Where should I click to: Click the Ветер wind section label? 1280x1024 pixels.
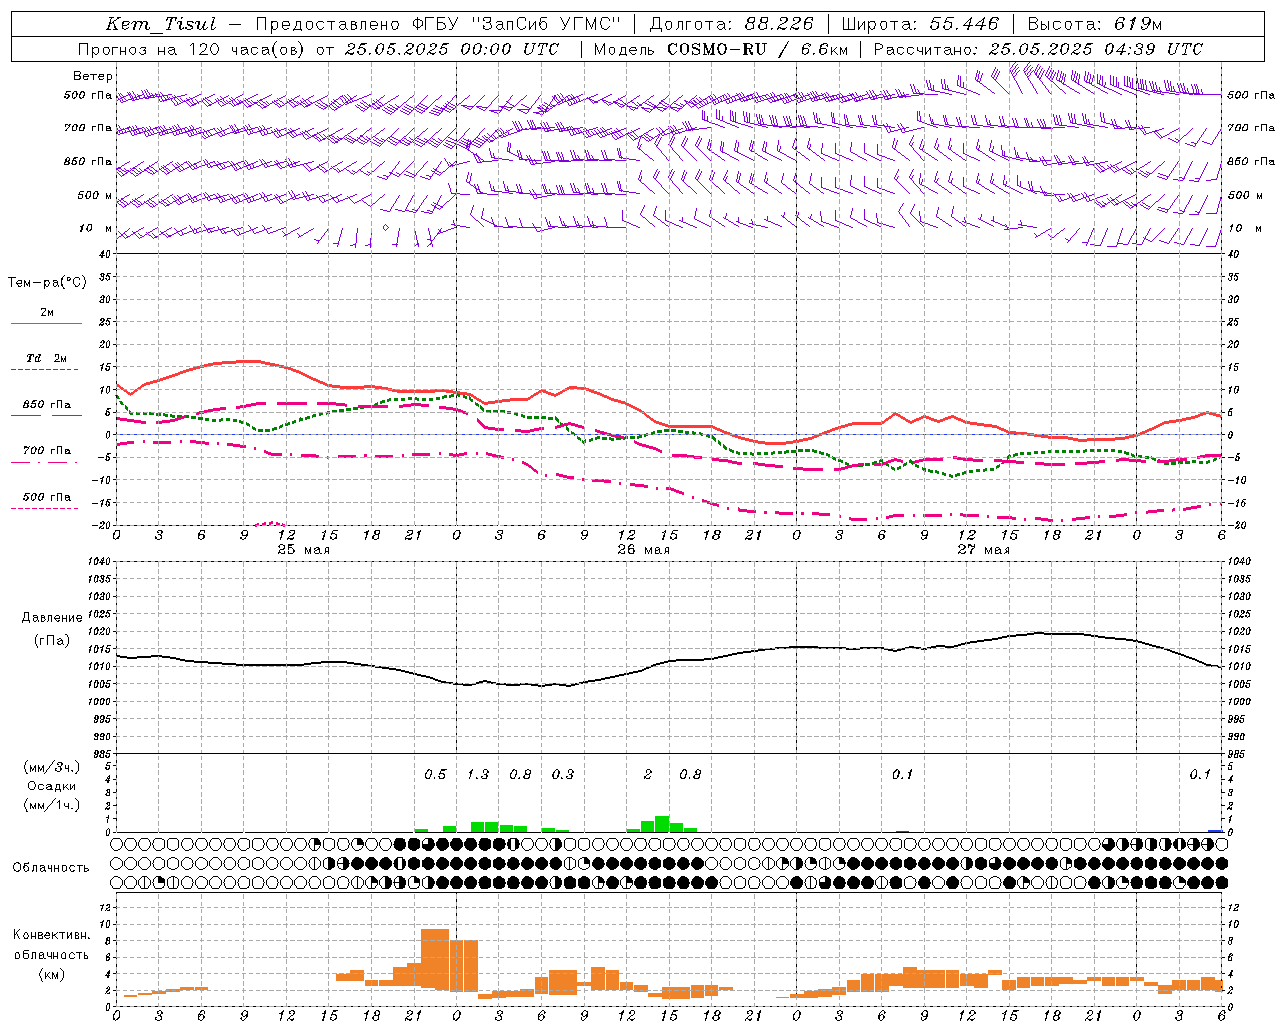point(93,76)
